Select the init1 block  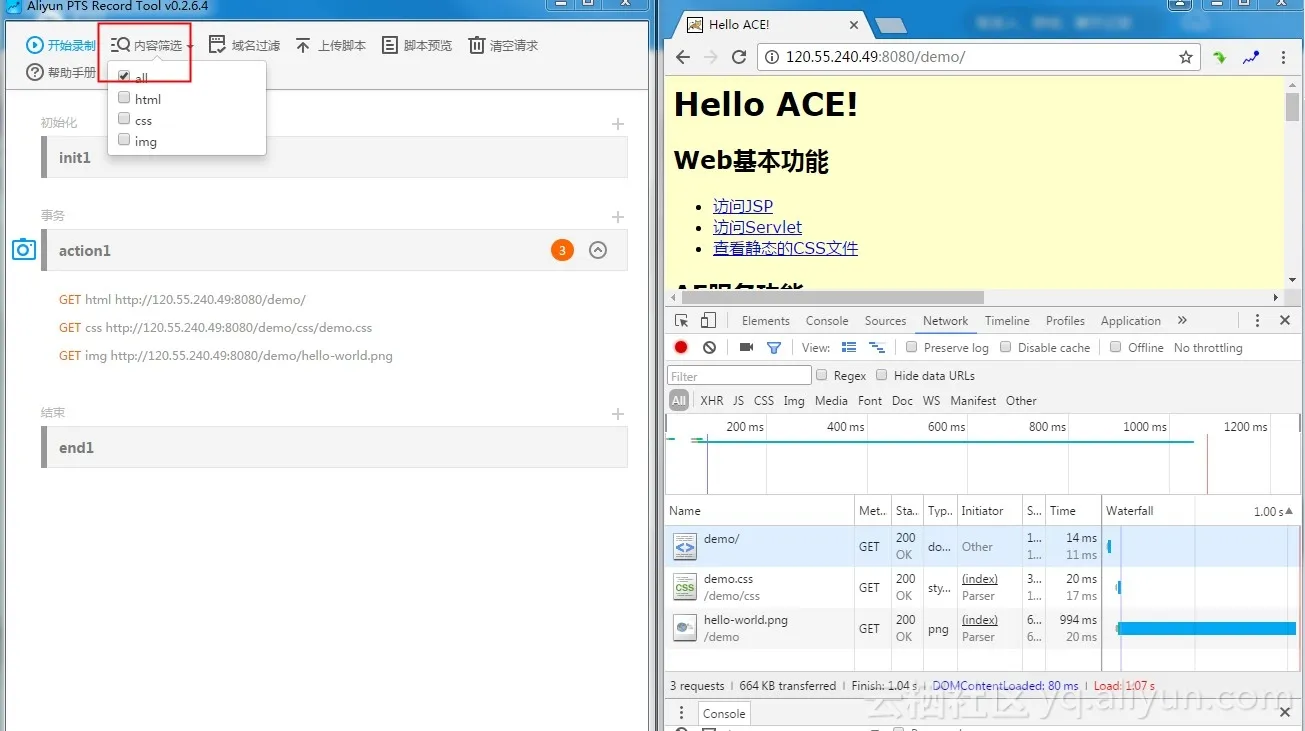tap(334, 157)
